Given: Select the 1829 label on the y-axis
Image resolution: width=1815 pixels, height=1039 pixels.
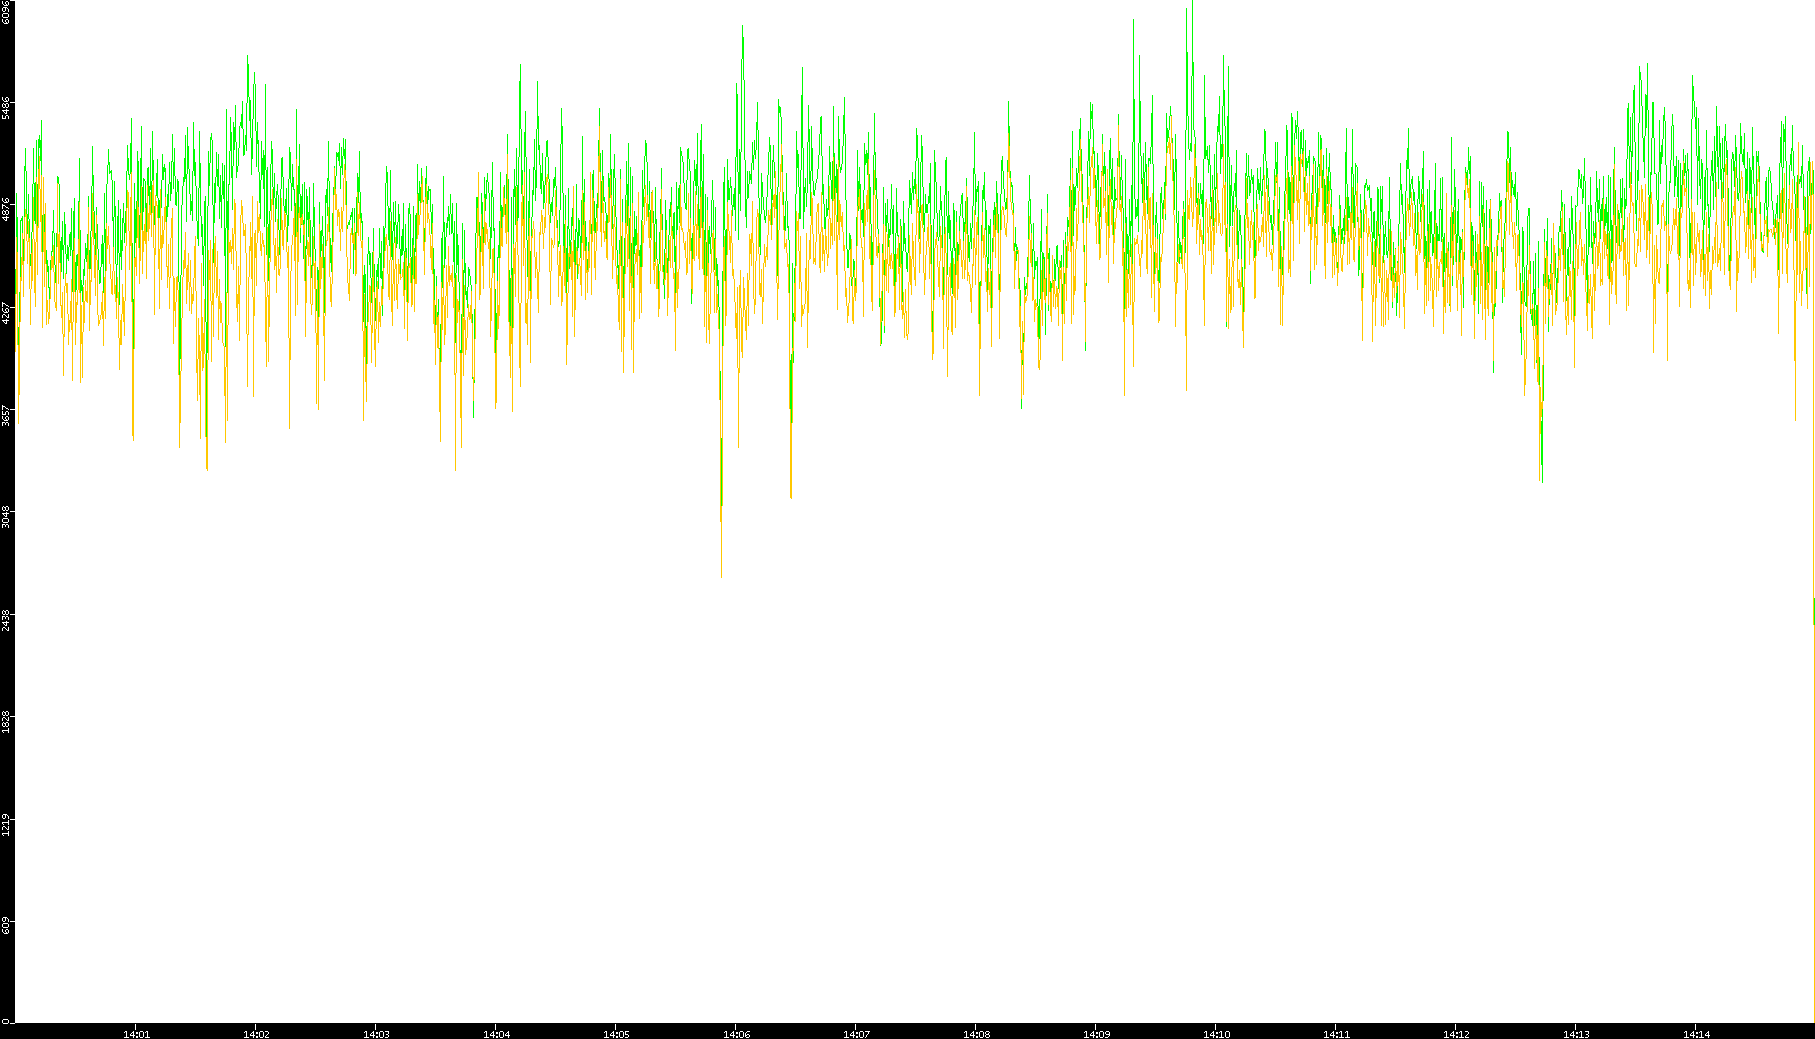Looking at the screenshot, I should click(6, 722).
